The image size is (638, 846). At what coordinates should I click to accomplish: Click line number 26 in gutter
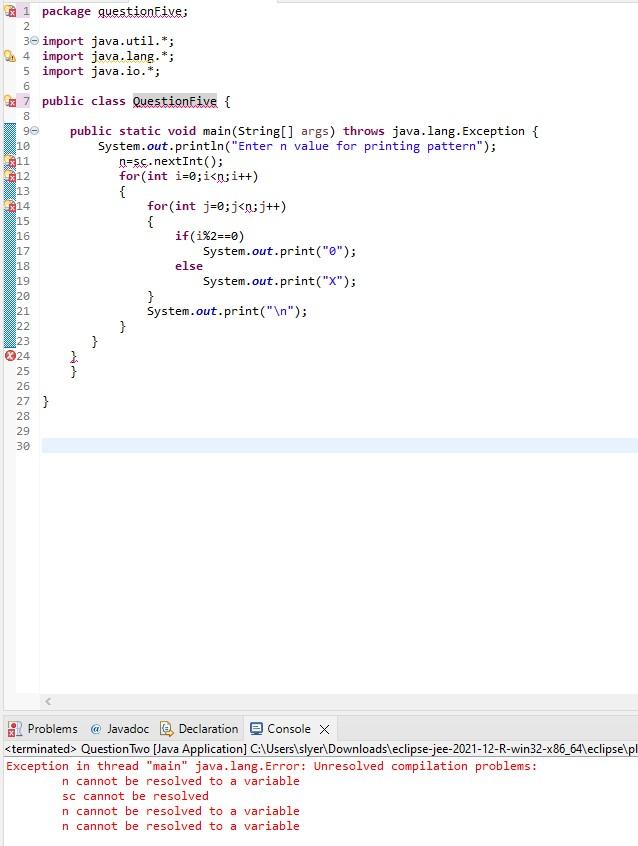[23, 386]
